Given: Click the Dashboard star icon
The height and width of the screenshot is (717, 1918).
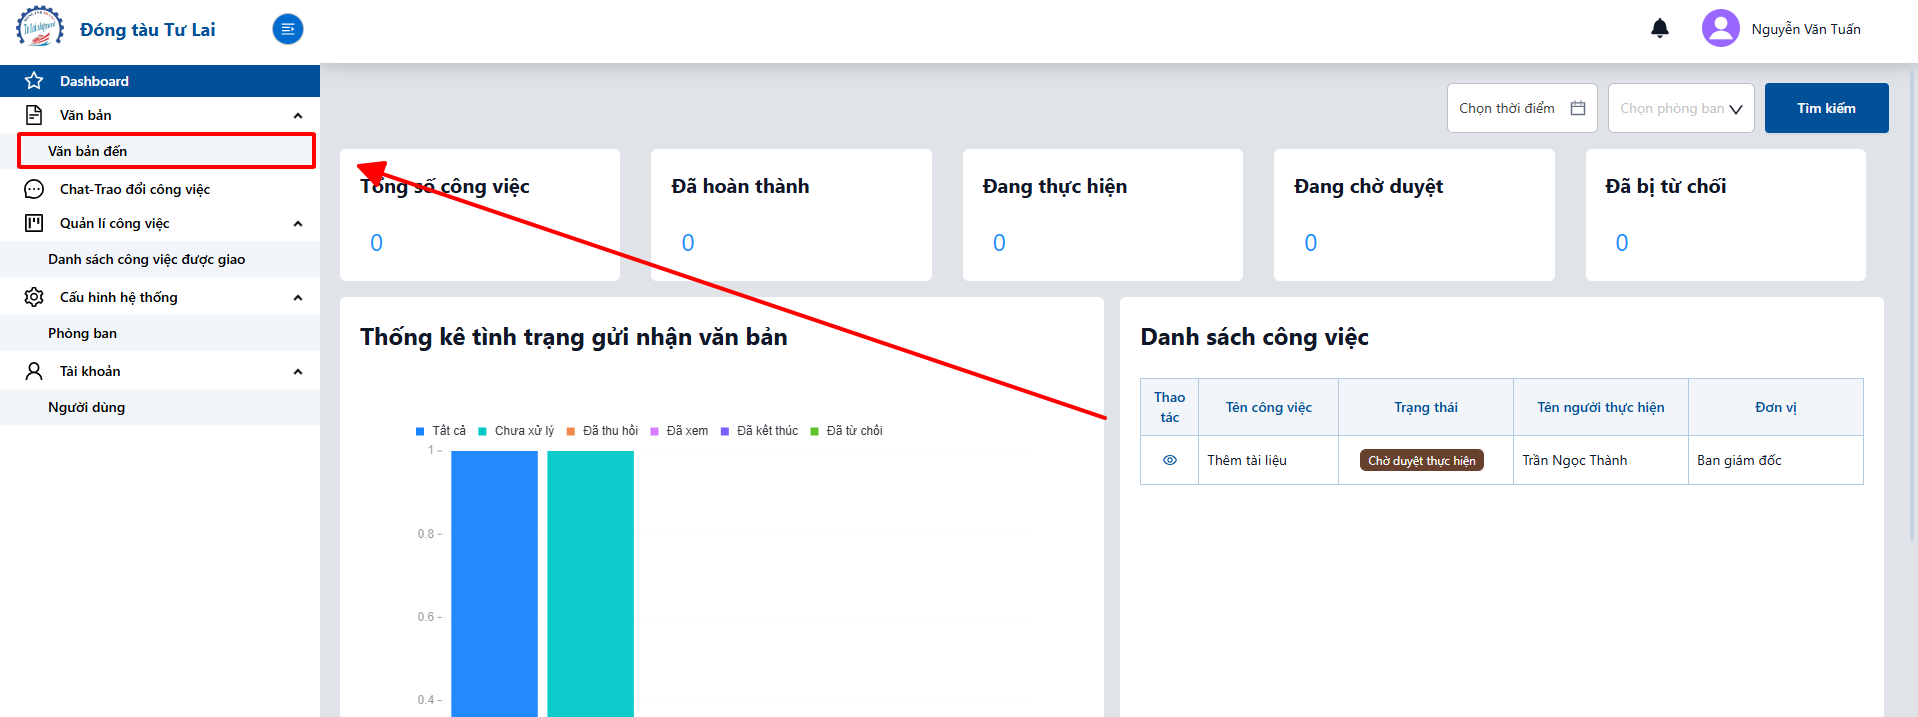Looking at the screenshot, I should [x=34, y=81].
